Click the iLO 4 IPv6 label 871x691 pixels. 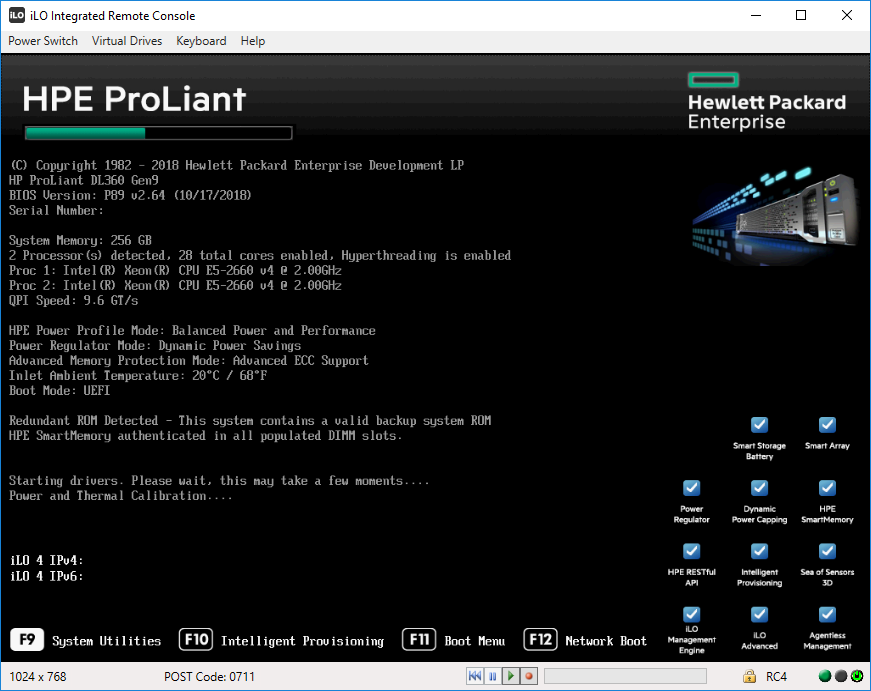pyautogui.click(x=47, y=577)
